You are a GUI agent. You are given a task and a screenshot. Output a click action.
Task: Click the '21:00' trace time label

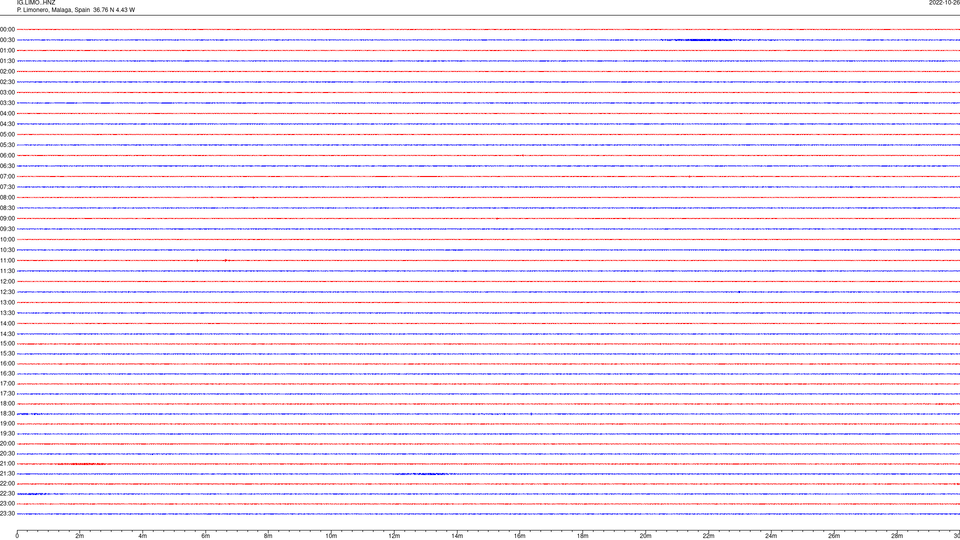(x=7, y=464)
